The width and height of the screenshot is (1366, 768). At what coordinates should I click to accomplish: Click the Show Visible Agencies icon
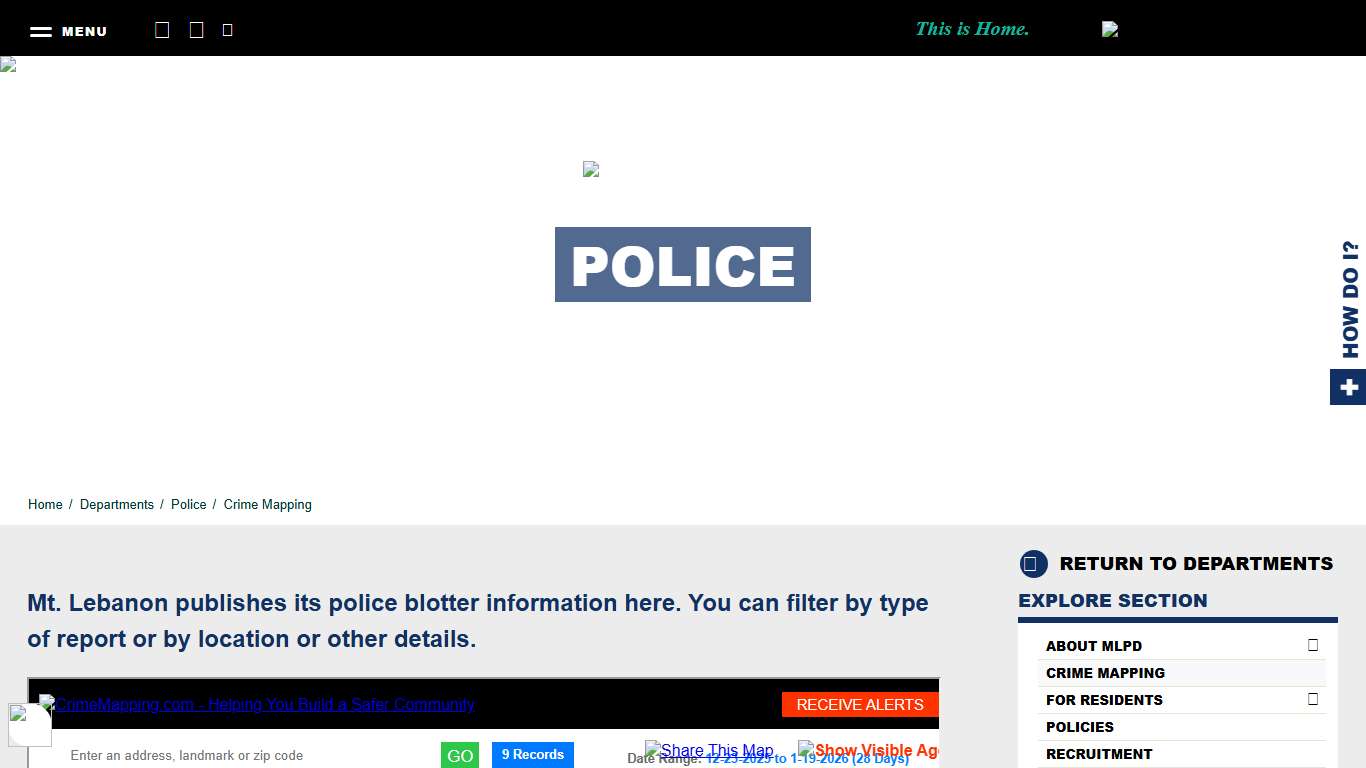(x=806, y=749)
